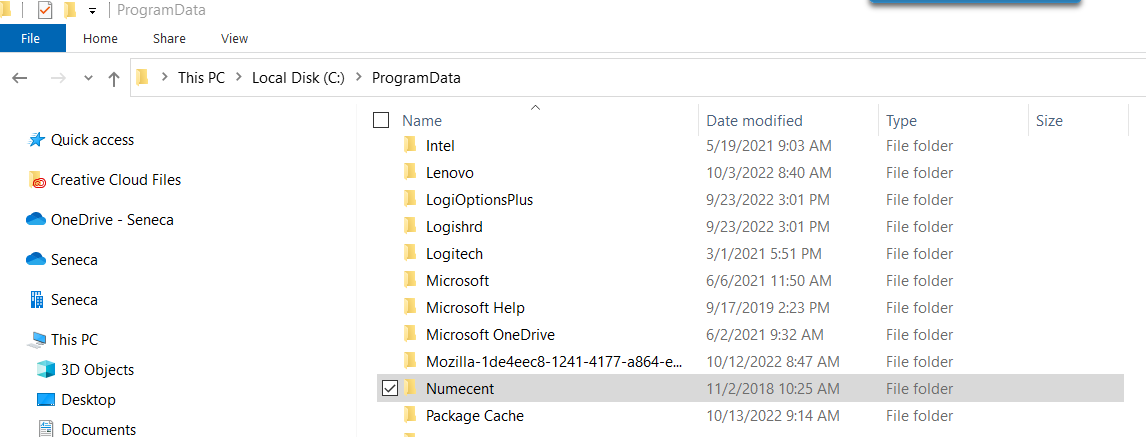The image size is (1146, 437).
Task: Open the File menu tab
Action: point(31,38)
